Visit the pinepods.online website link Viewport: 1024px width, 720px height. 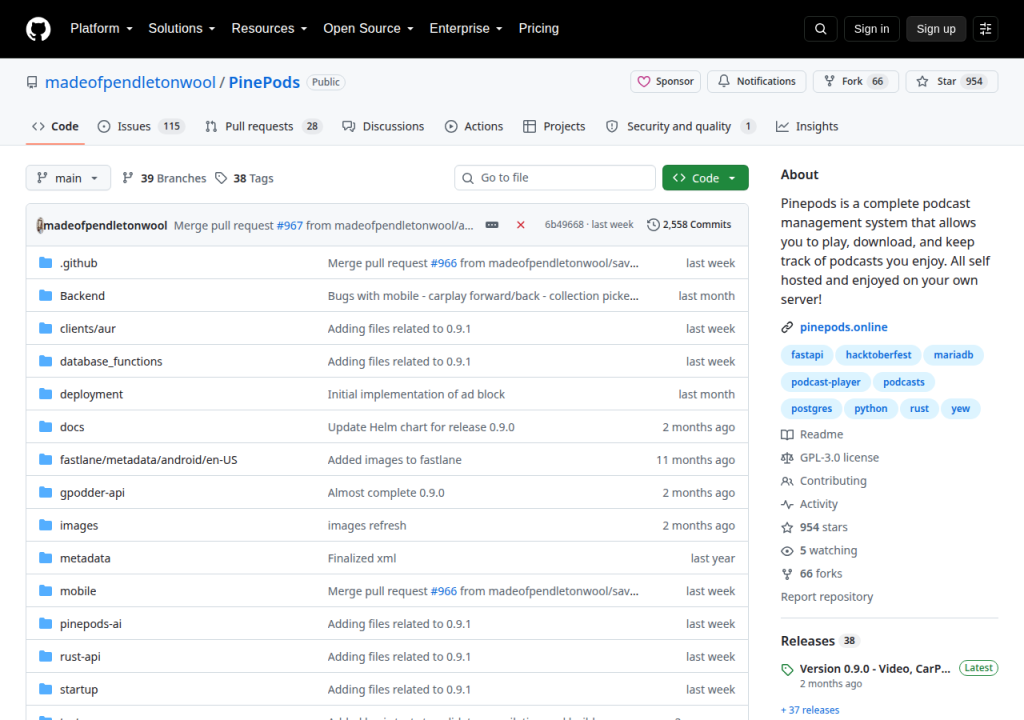point(843,327)
